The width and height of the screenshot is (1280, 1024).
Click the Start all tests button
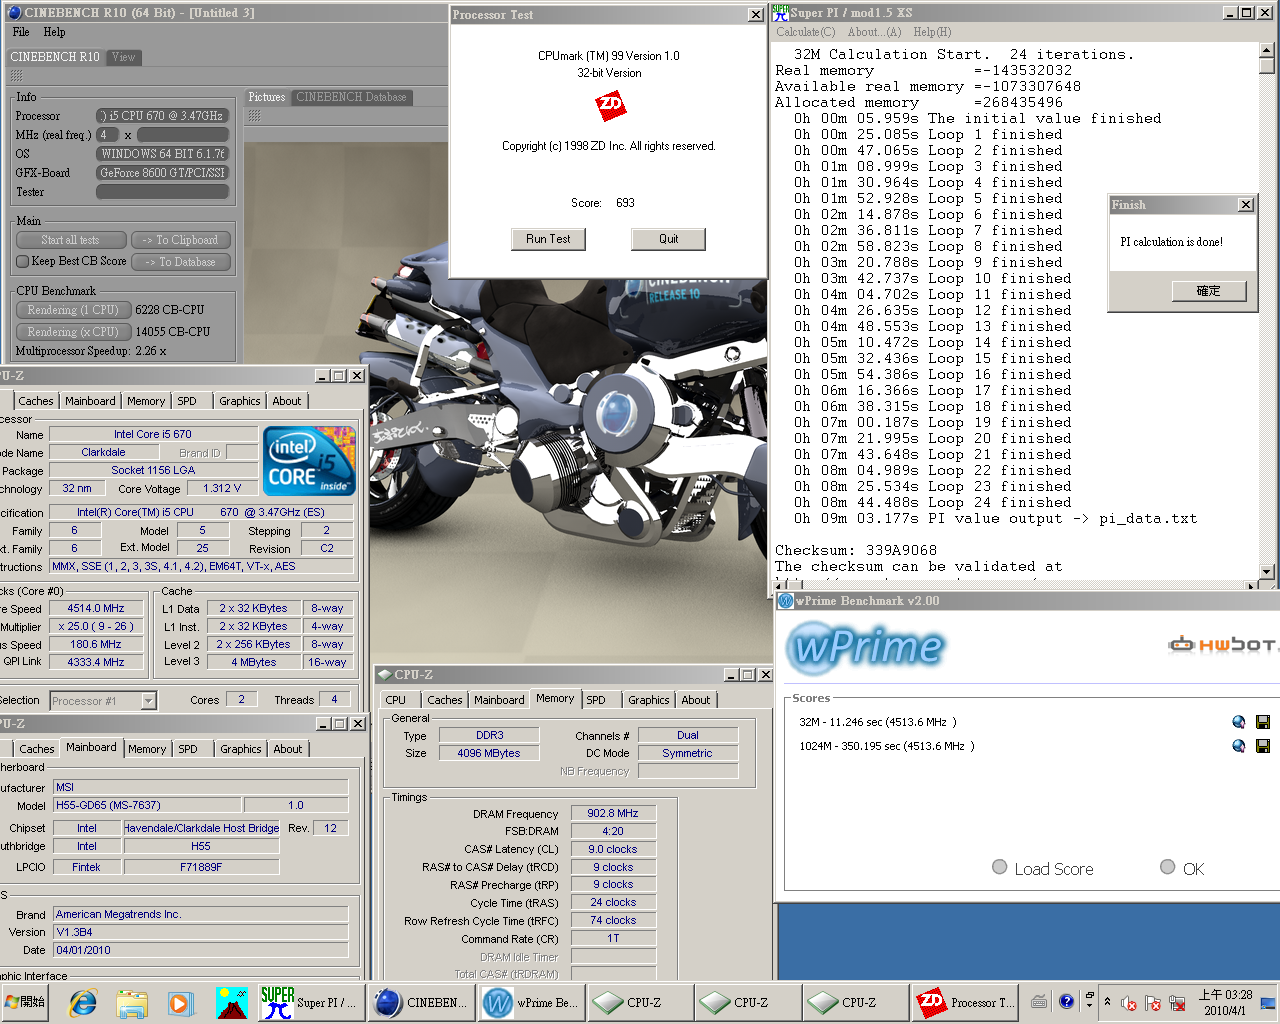(x=71, y=240)
